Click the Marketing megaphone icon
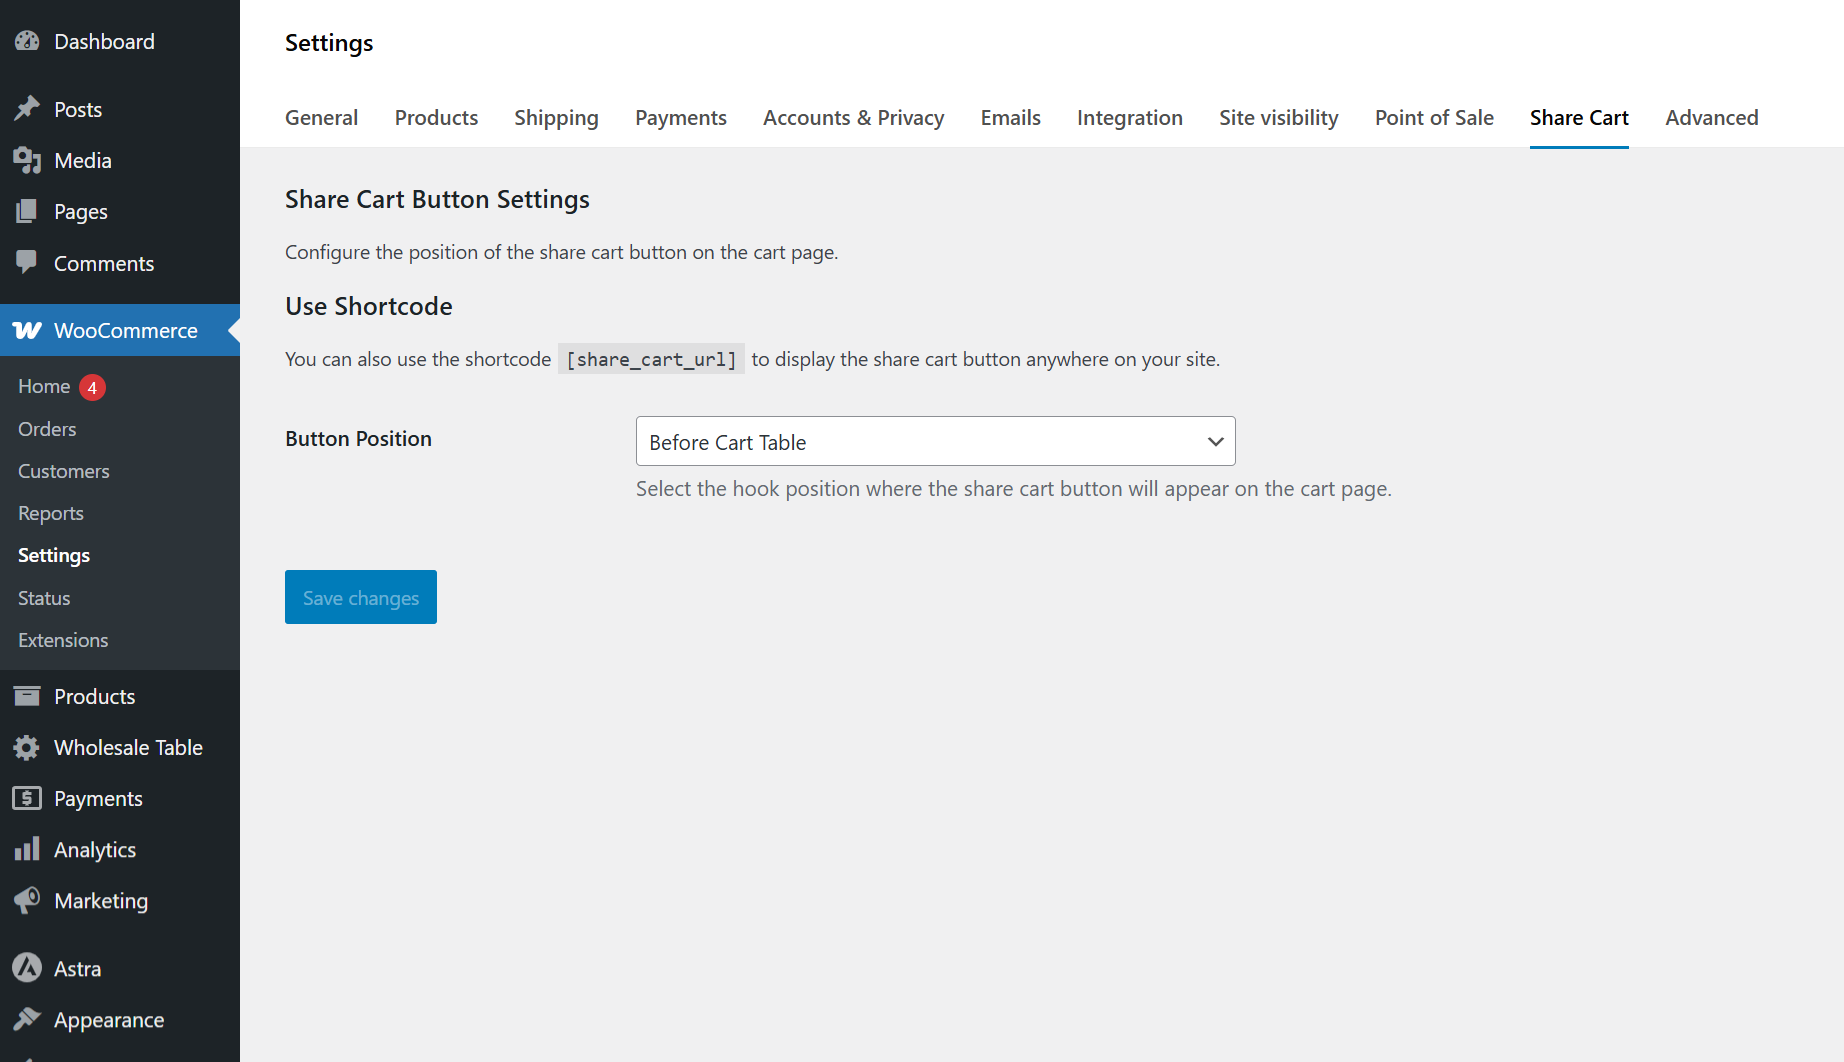Viewport: 1844px width, 1062px height. (x=27, y=900)
